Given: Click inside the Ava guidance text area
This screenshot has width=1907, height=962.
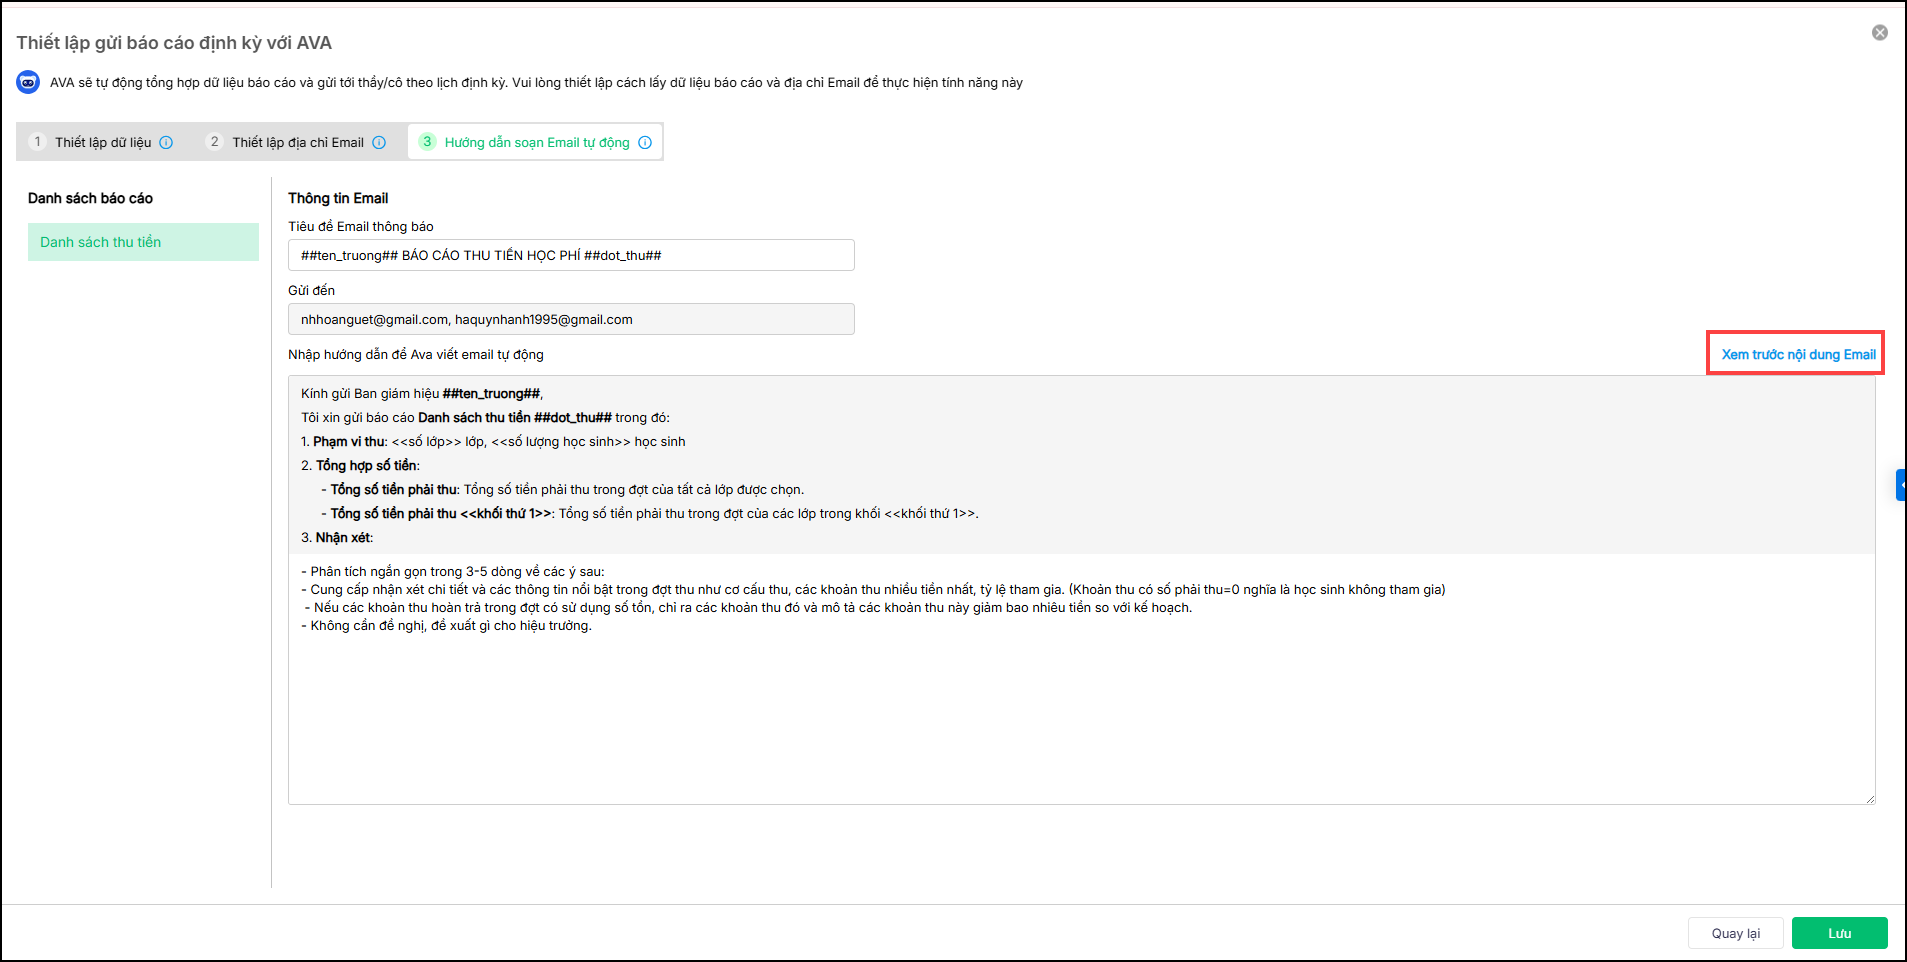Looking at the screenshot, I should 1080,700.
